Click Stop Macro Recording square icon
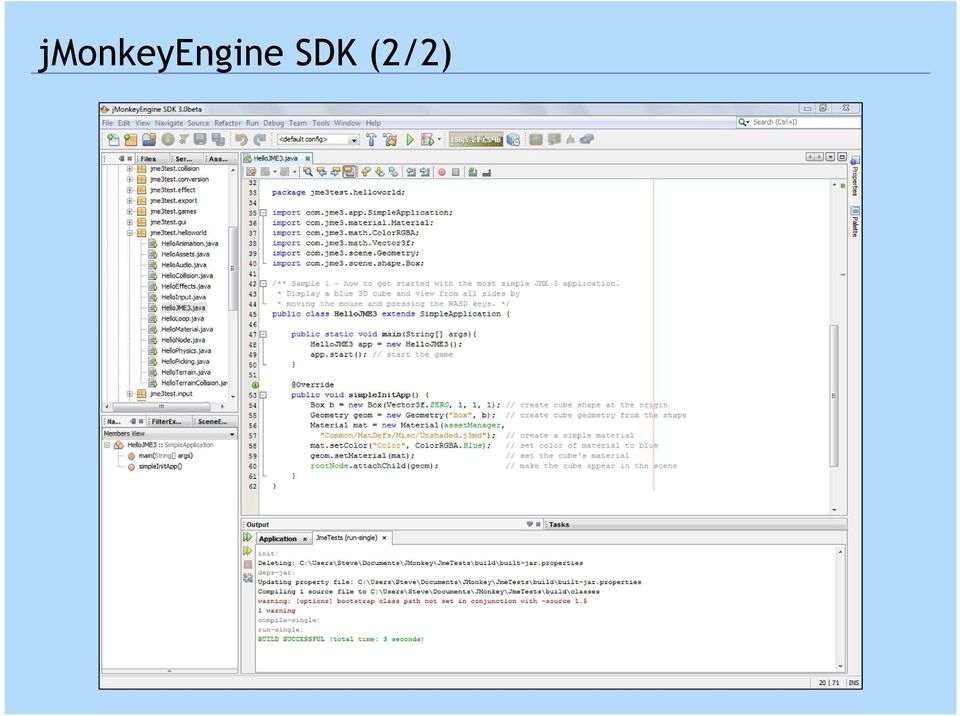960x716 pixels. [456, 172]
